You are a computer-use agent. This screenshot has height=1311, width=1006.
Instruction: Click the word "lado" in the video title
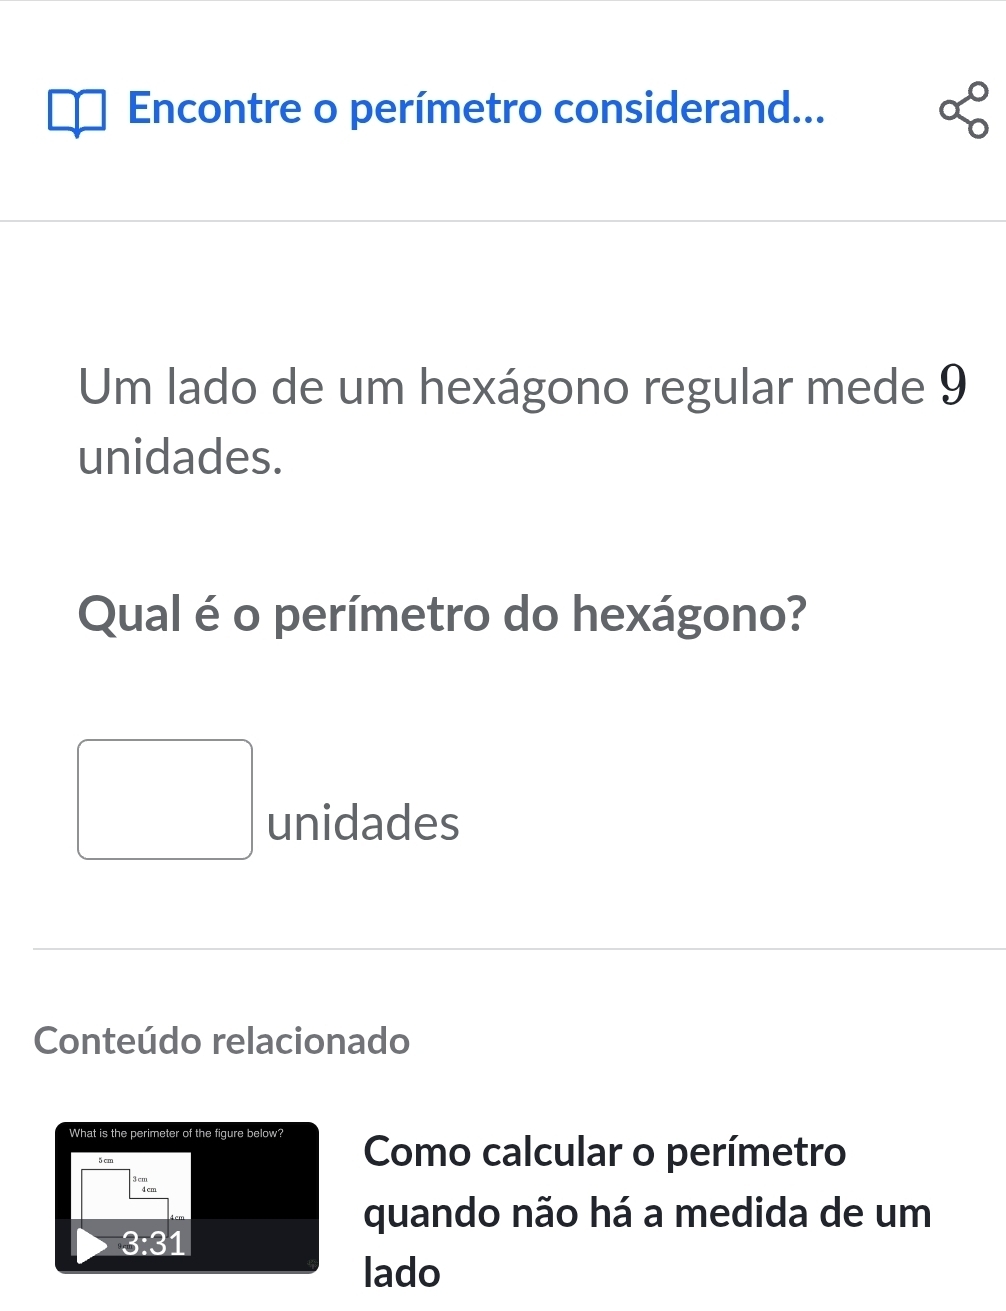pyautogui.click(x=402, y=1273)
